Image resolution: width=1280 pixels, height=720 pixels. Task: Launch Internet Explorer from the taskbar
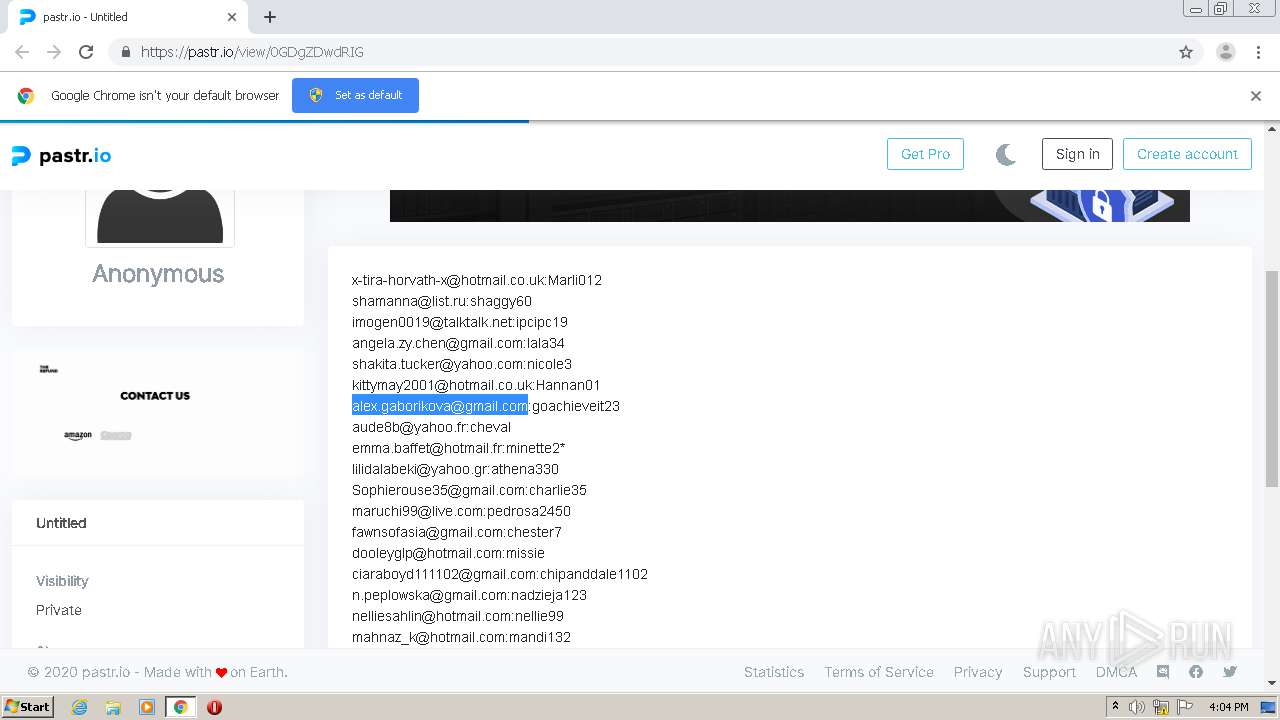click(79, 707)
